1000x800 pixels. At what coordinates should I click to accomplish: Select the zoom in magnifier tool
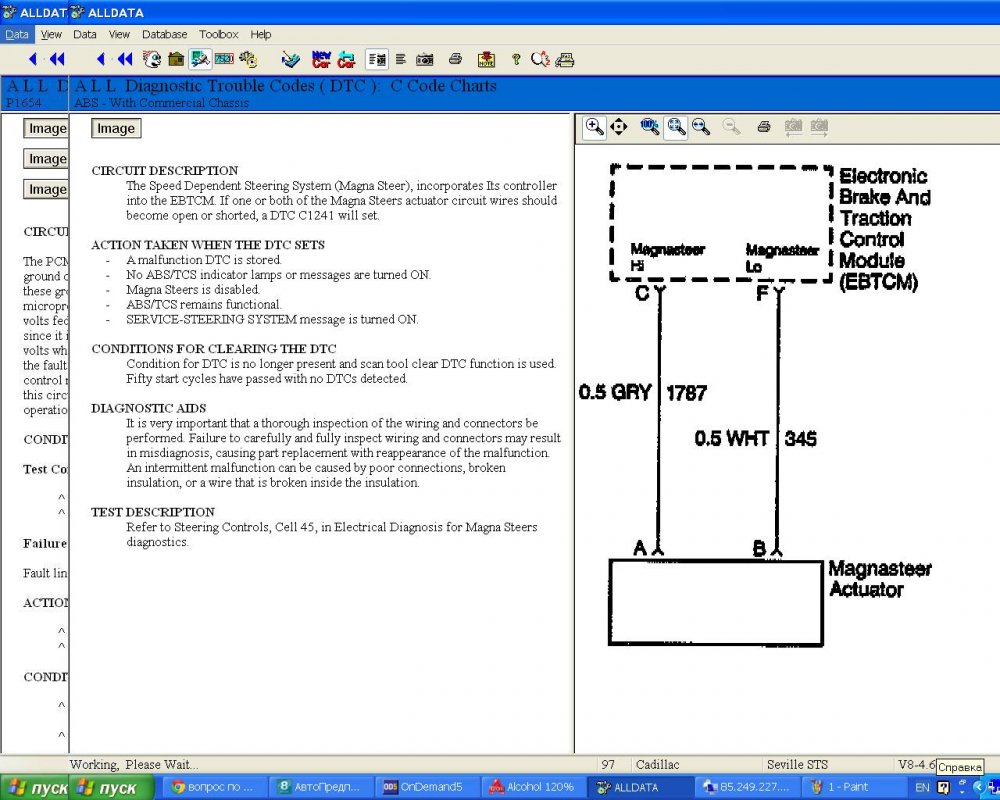pos(594,127)
